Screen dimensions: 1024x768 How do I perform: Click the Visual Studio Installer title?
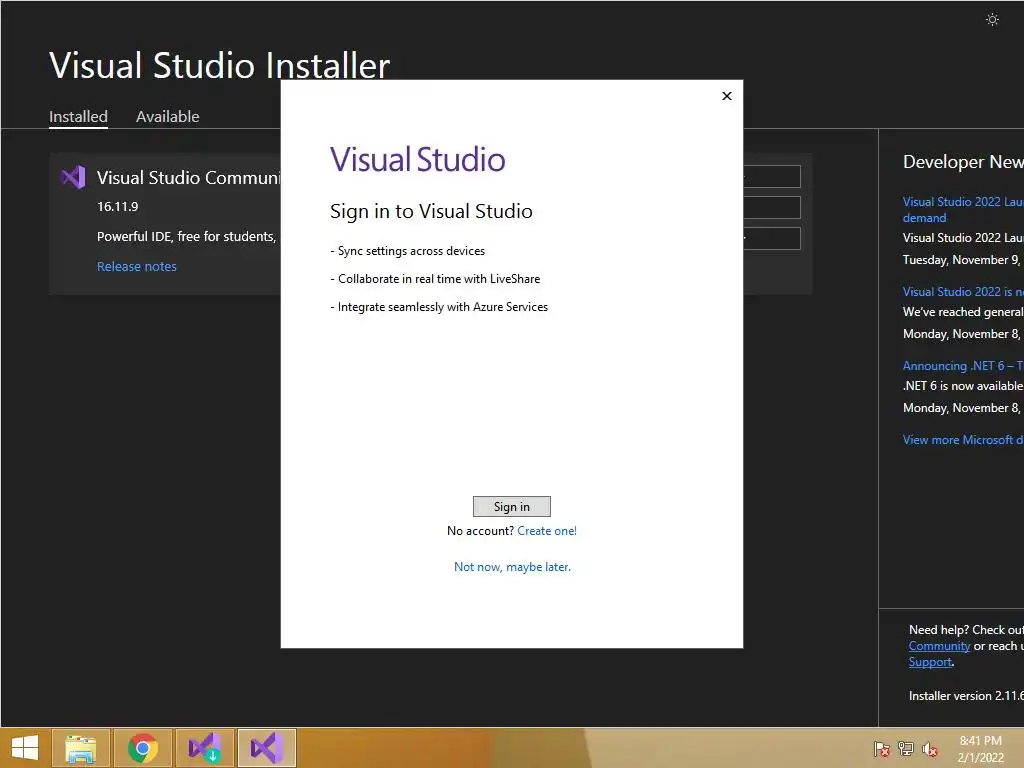point(219,65)
